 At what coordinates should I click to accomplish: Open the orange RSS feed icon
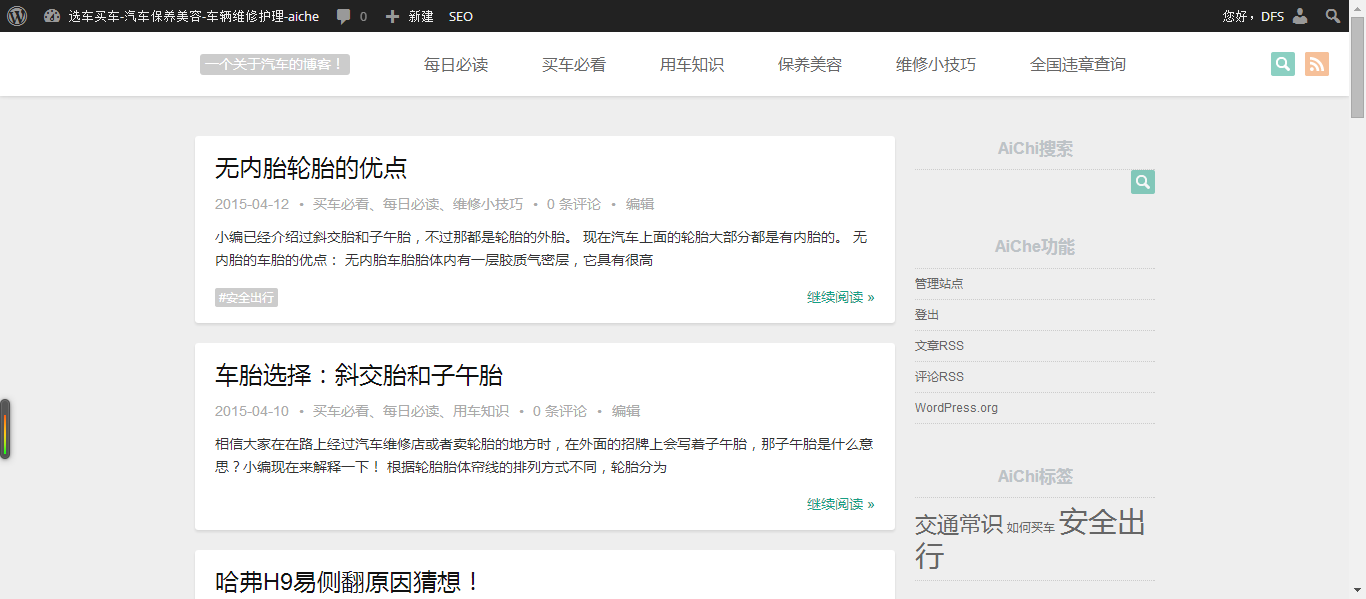coord(1317,64)
